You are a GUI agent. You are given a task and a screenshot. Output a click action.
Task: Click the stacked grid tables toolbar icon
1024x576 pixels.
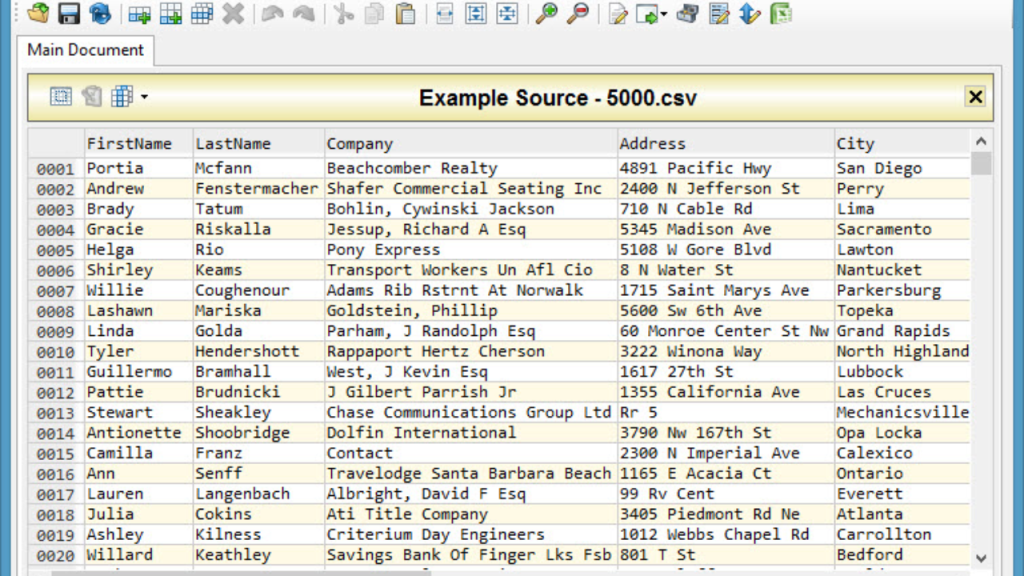202,14
